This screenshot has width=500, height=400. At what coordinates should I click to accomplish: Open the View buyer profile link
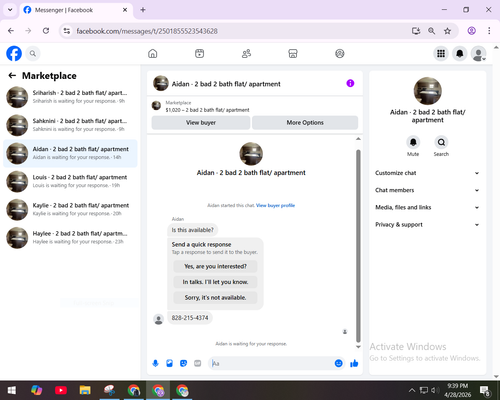coord(275,205)
